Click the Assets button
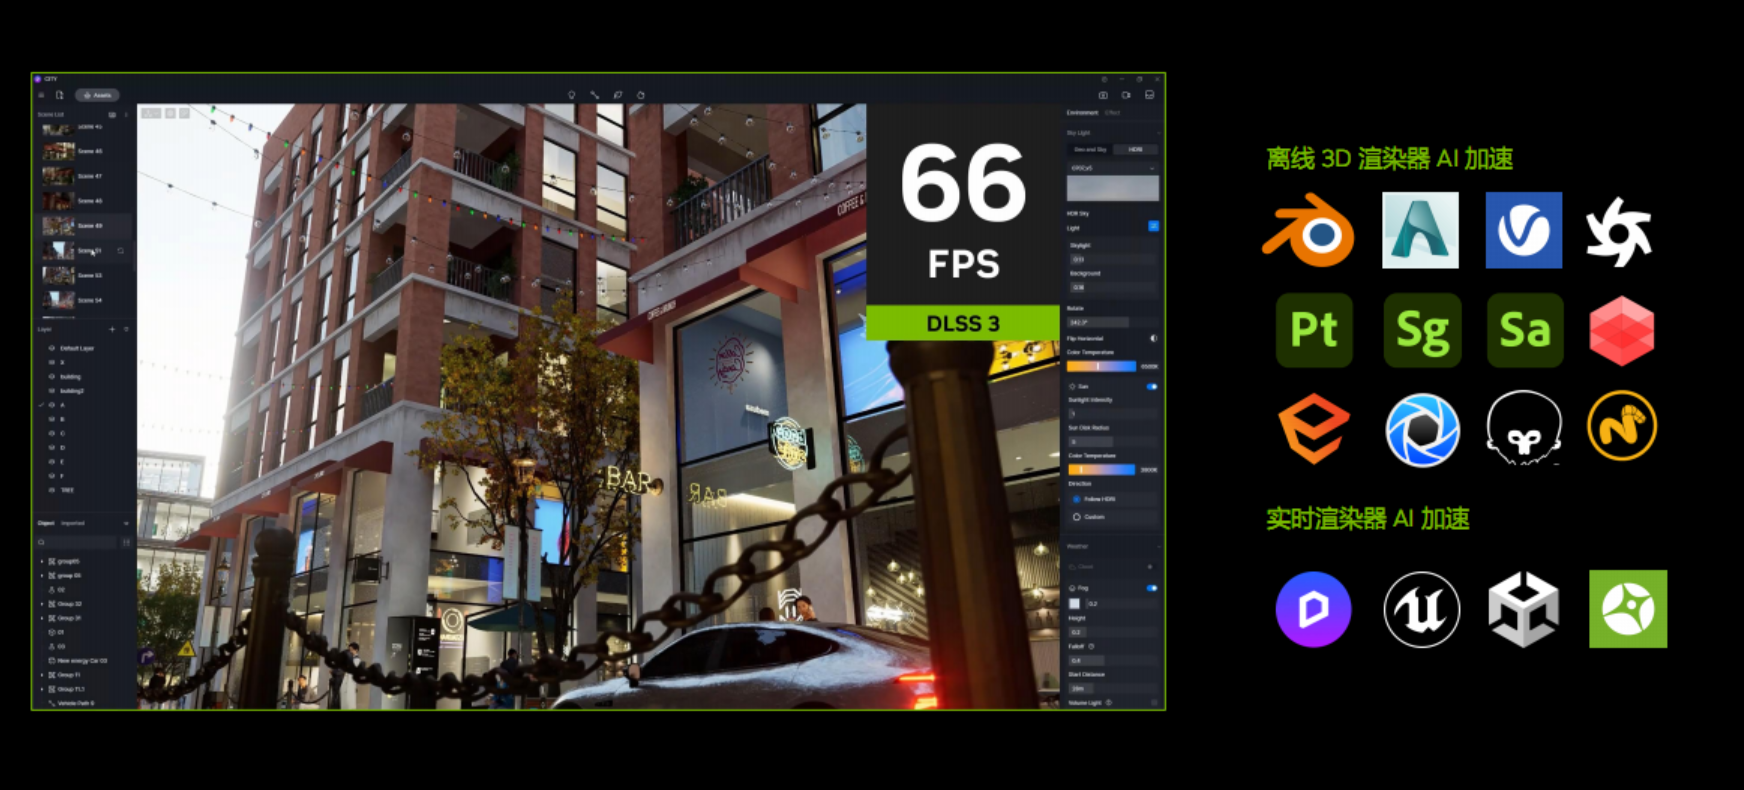This screenshot has width=1744, height=790. coord(98,95)
